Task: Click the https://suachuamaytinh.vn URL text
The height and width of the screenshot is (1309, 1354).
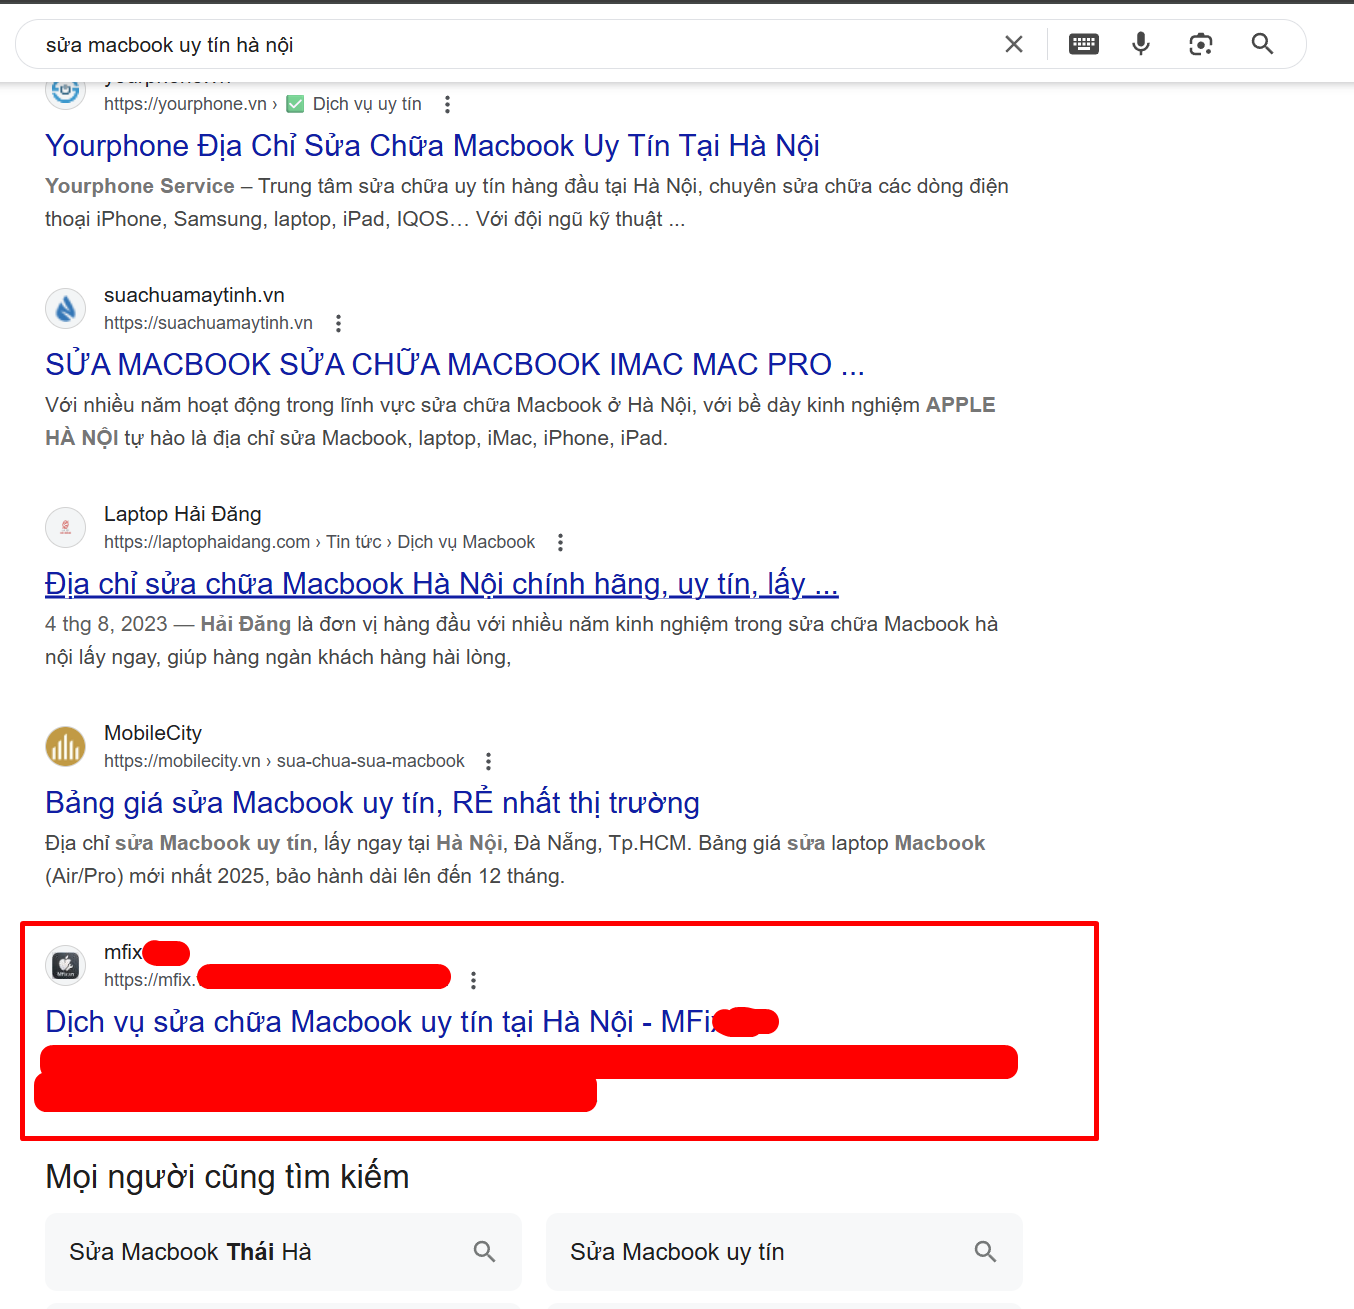Action: 208,323
